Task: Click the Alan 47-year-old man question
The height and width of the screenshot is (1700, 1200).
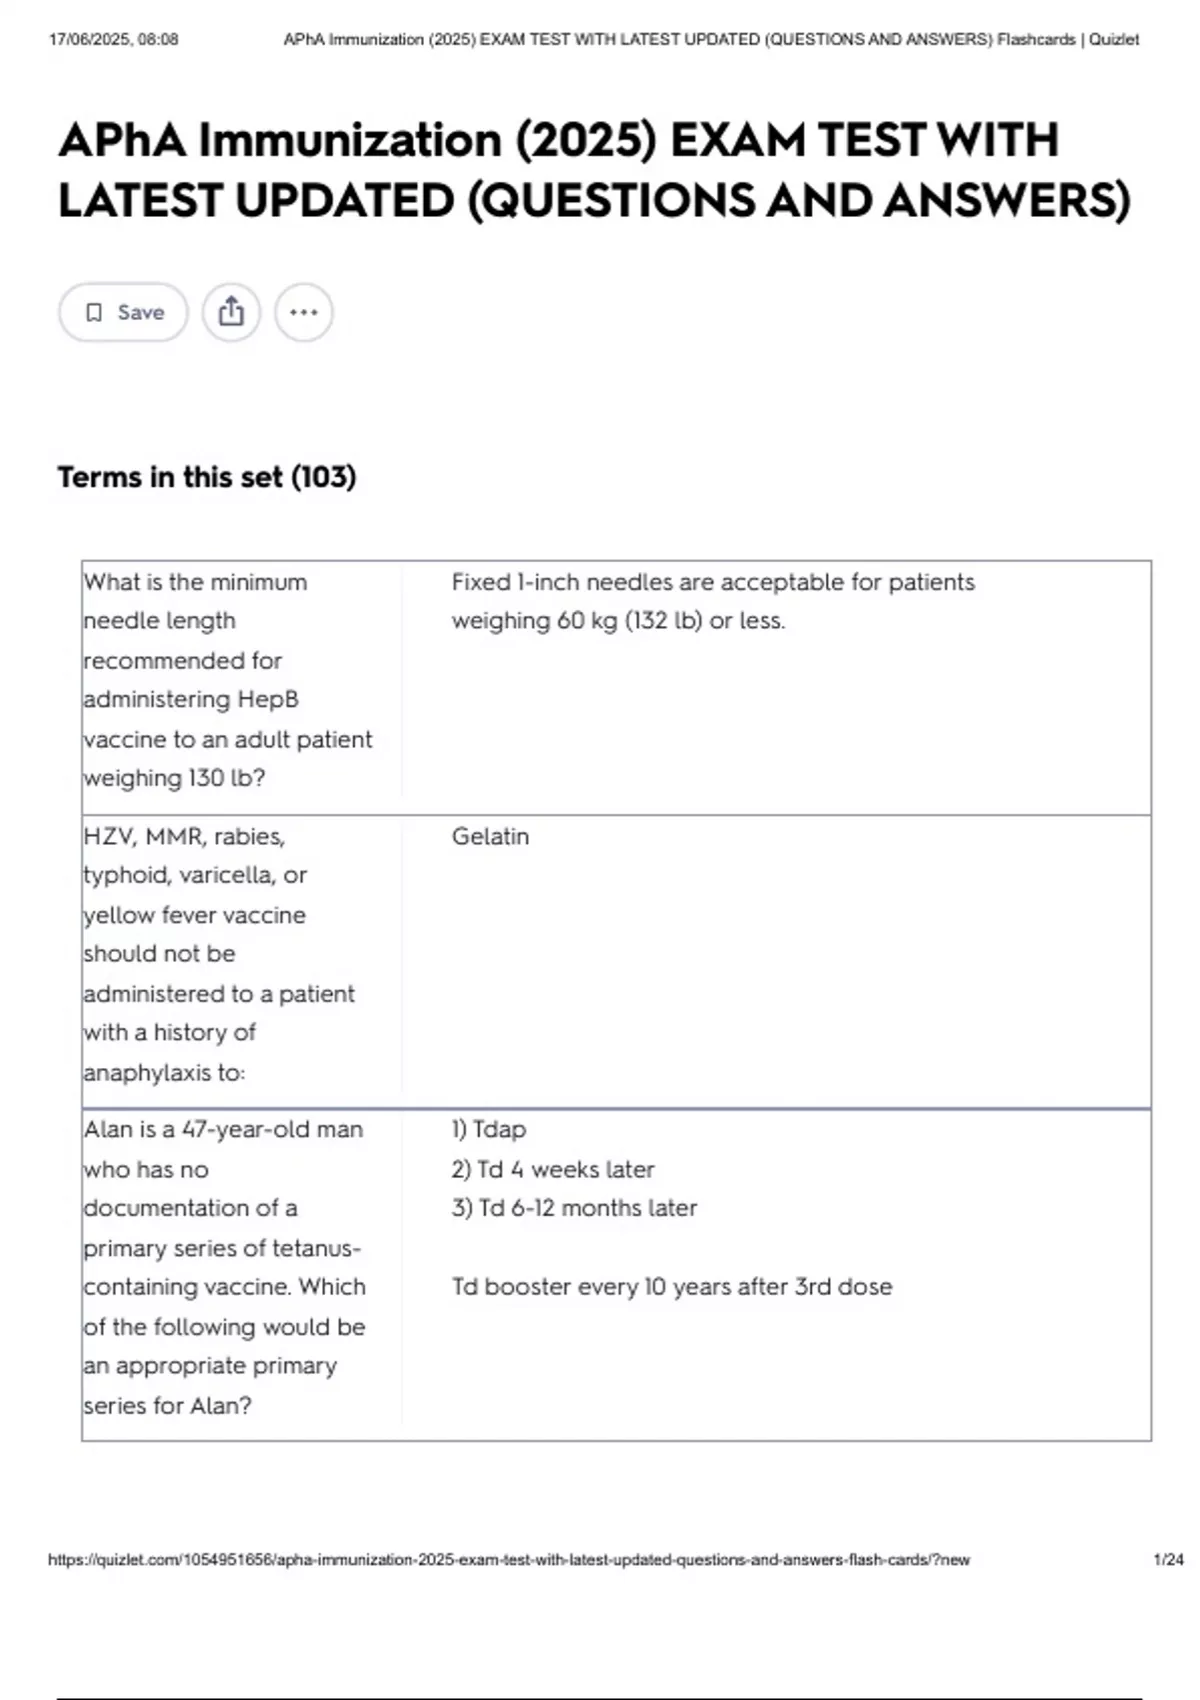Action: click(x=225, y=1267)
